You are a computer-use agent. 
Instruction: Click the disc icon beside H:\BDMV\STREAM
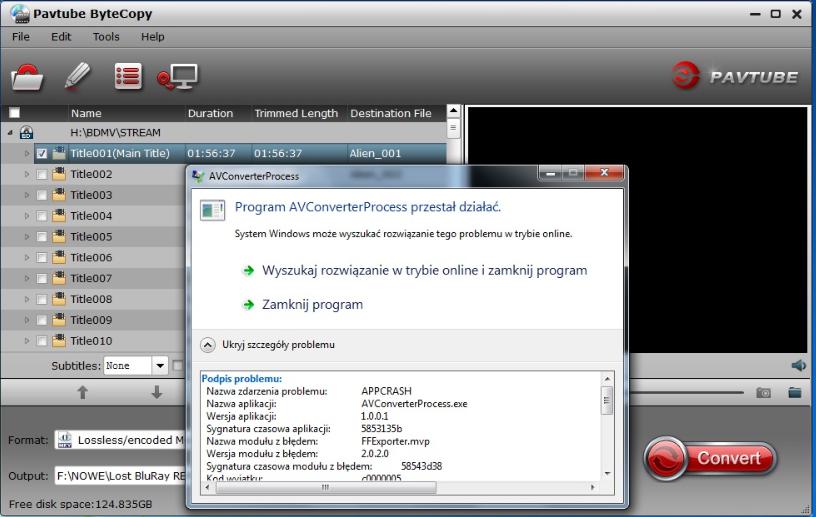[x=27, y=133]
